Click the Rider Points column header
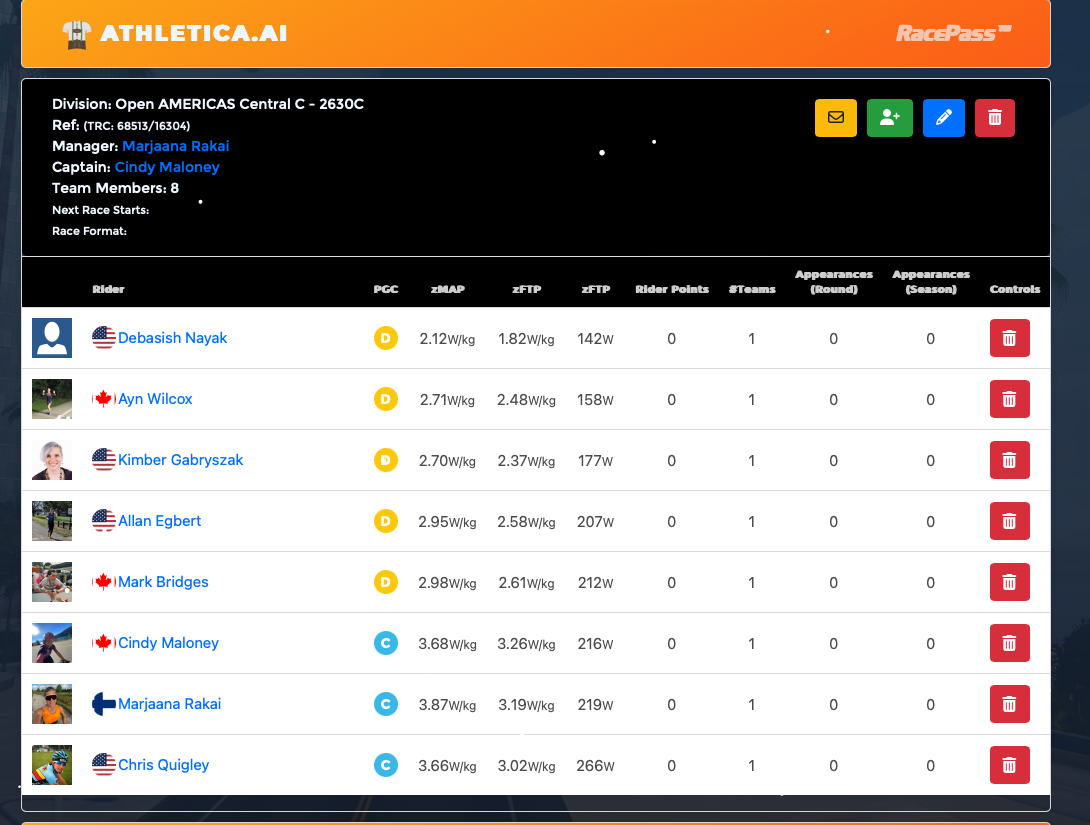The image size is (1090, 825). [672, 289]
